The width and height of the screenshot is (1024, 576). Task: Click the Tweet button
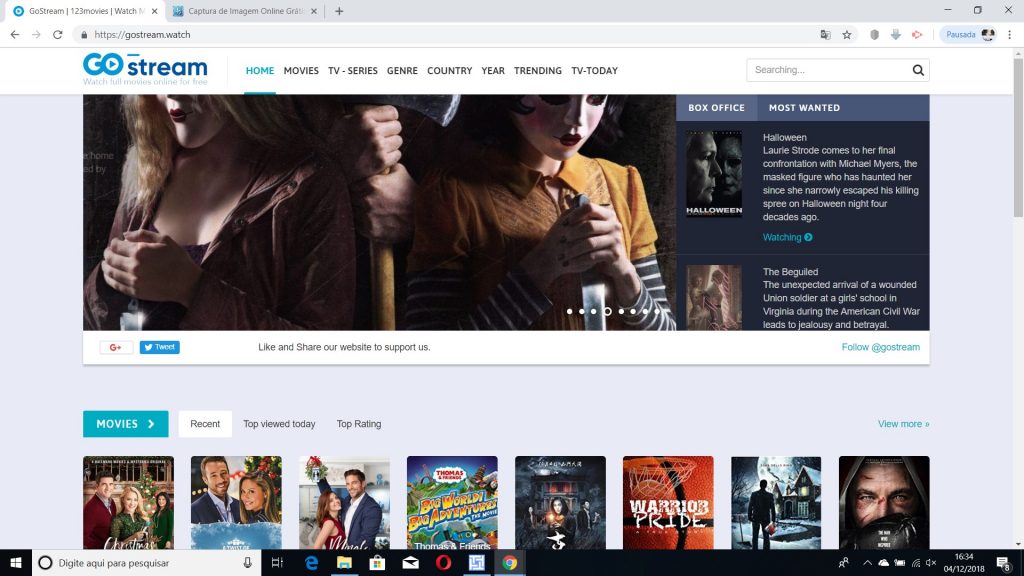coord(159,347)
